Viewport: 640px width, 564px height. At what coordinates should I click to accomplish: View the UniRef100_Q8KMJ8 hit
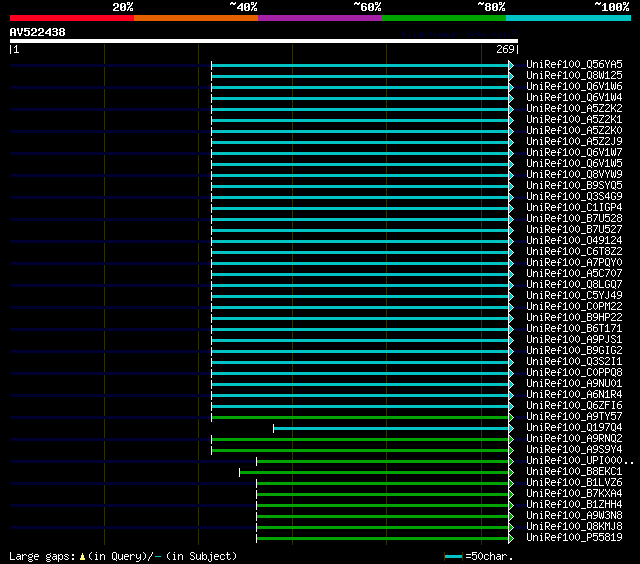pyautogui.click(x=574, y=527)
